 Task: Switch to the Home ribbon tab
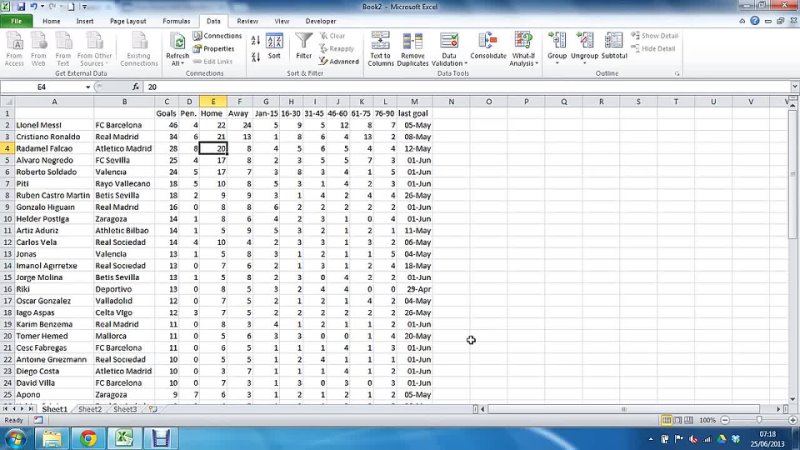[51, 21]
